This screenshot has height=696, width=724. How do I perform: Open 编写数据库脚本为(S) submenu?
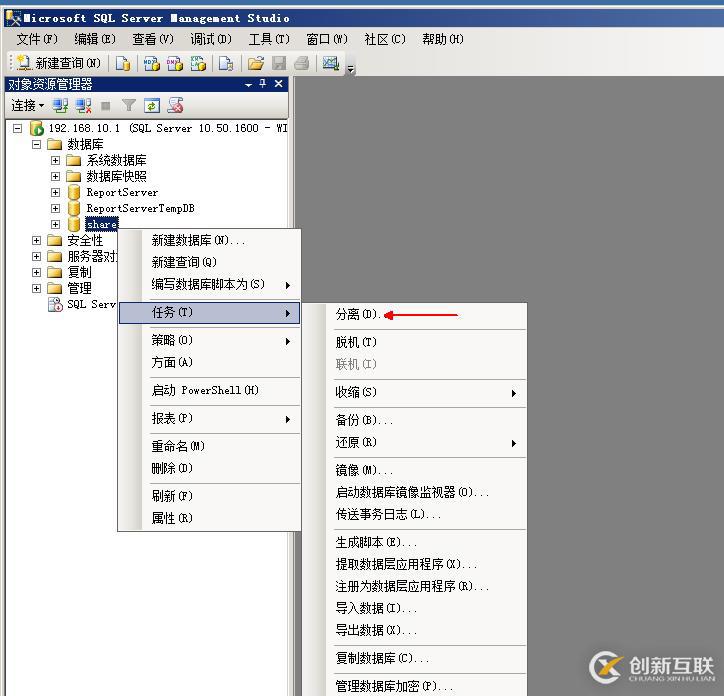click(209, 284)
